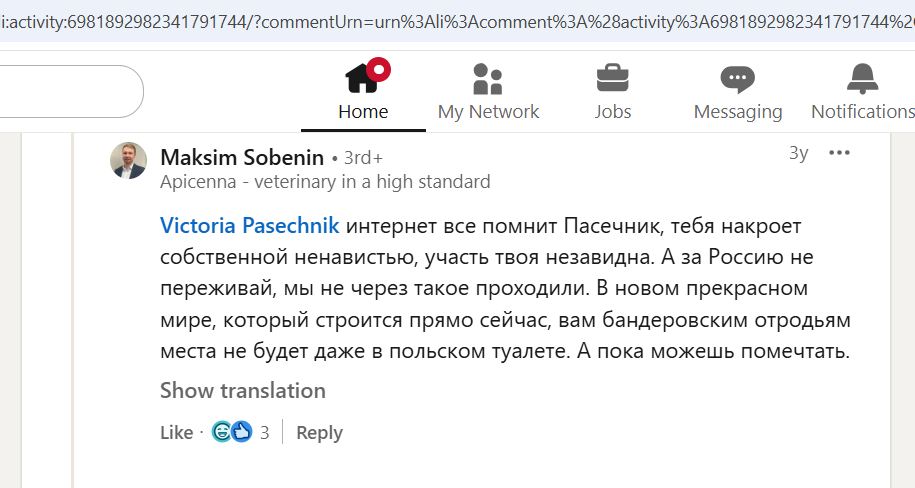Screen dimensions: 915x488
Task: Expand Show translation for the comment
Action: coord(243,390)
